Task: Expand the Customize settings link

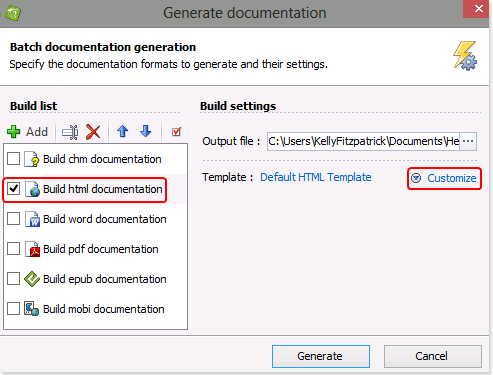Action: tap(452, 178)
